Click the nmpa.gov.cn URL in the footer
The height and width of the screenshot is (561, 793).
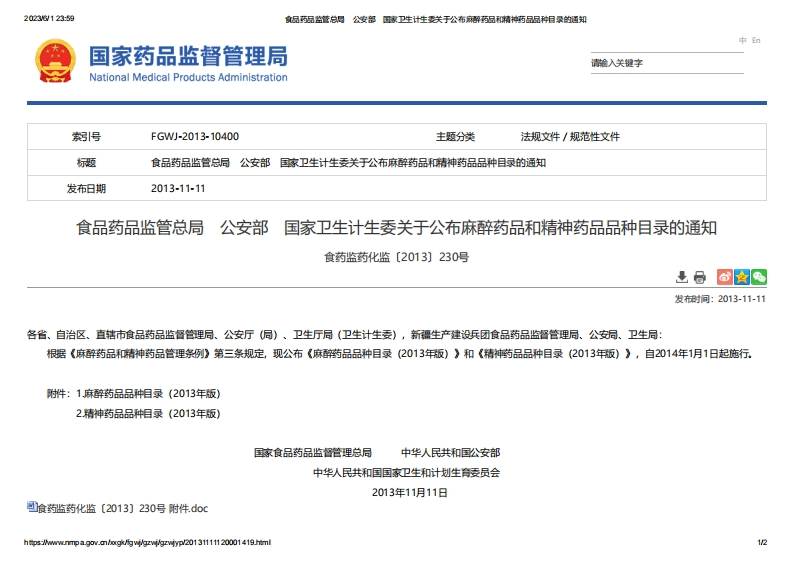[x=147, y=543]
